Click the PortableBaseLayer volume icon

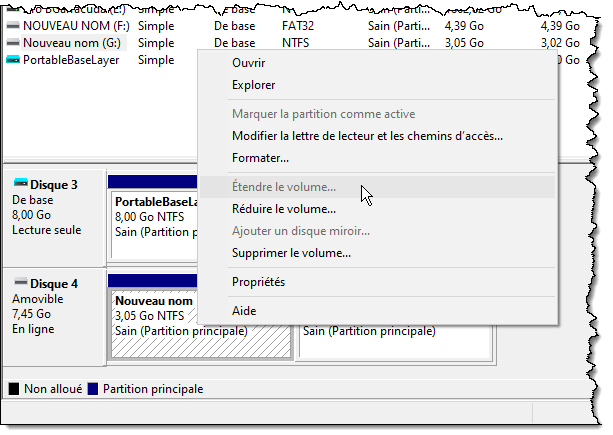point(12,60)
